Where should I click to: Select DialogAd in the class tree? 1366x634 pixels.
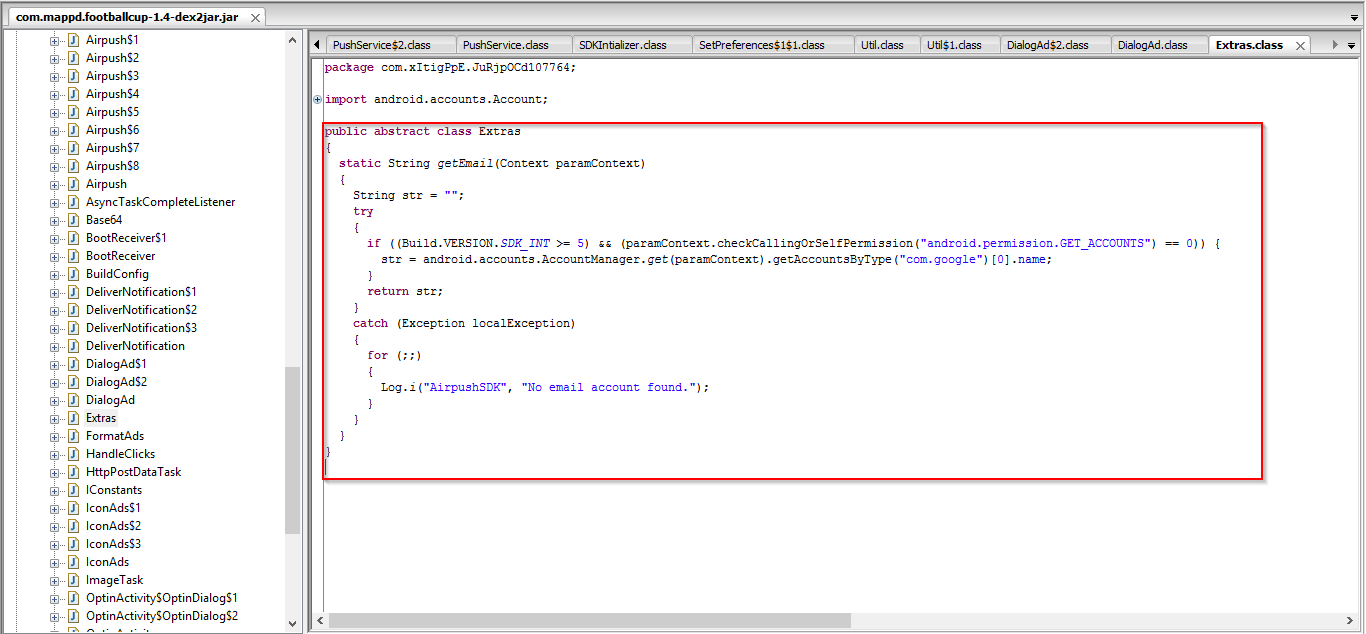click(110, 400)
